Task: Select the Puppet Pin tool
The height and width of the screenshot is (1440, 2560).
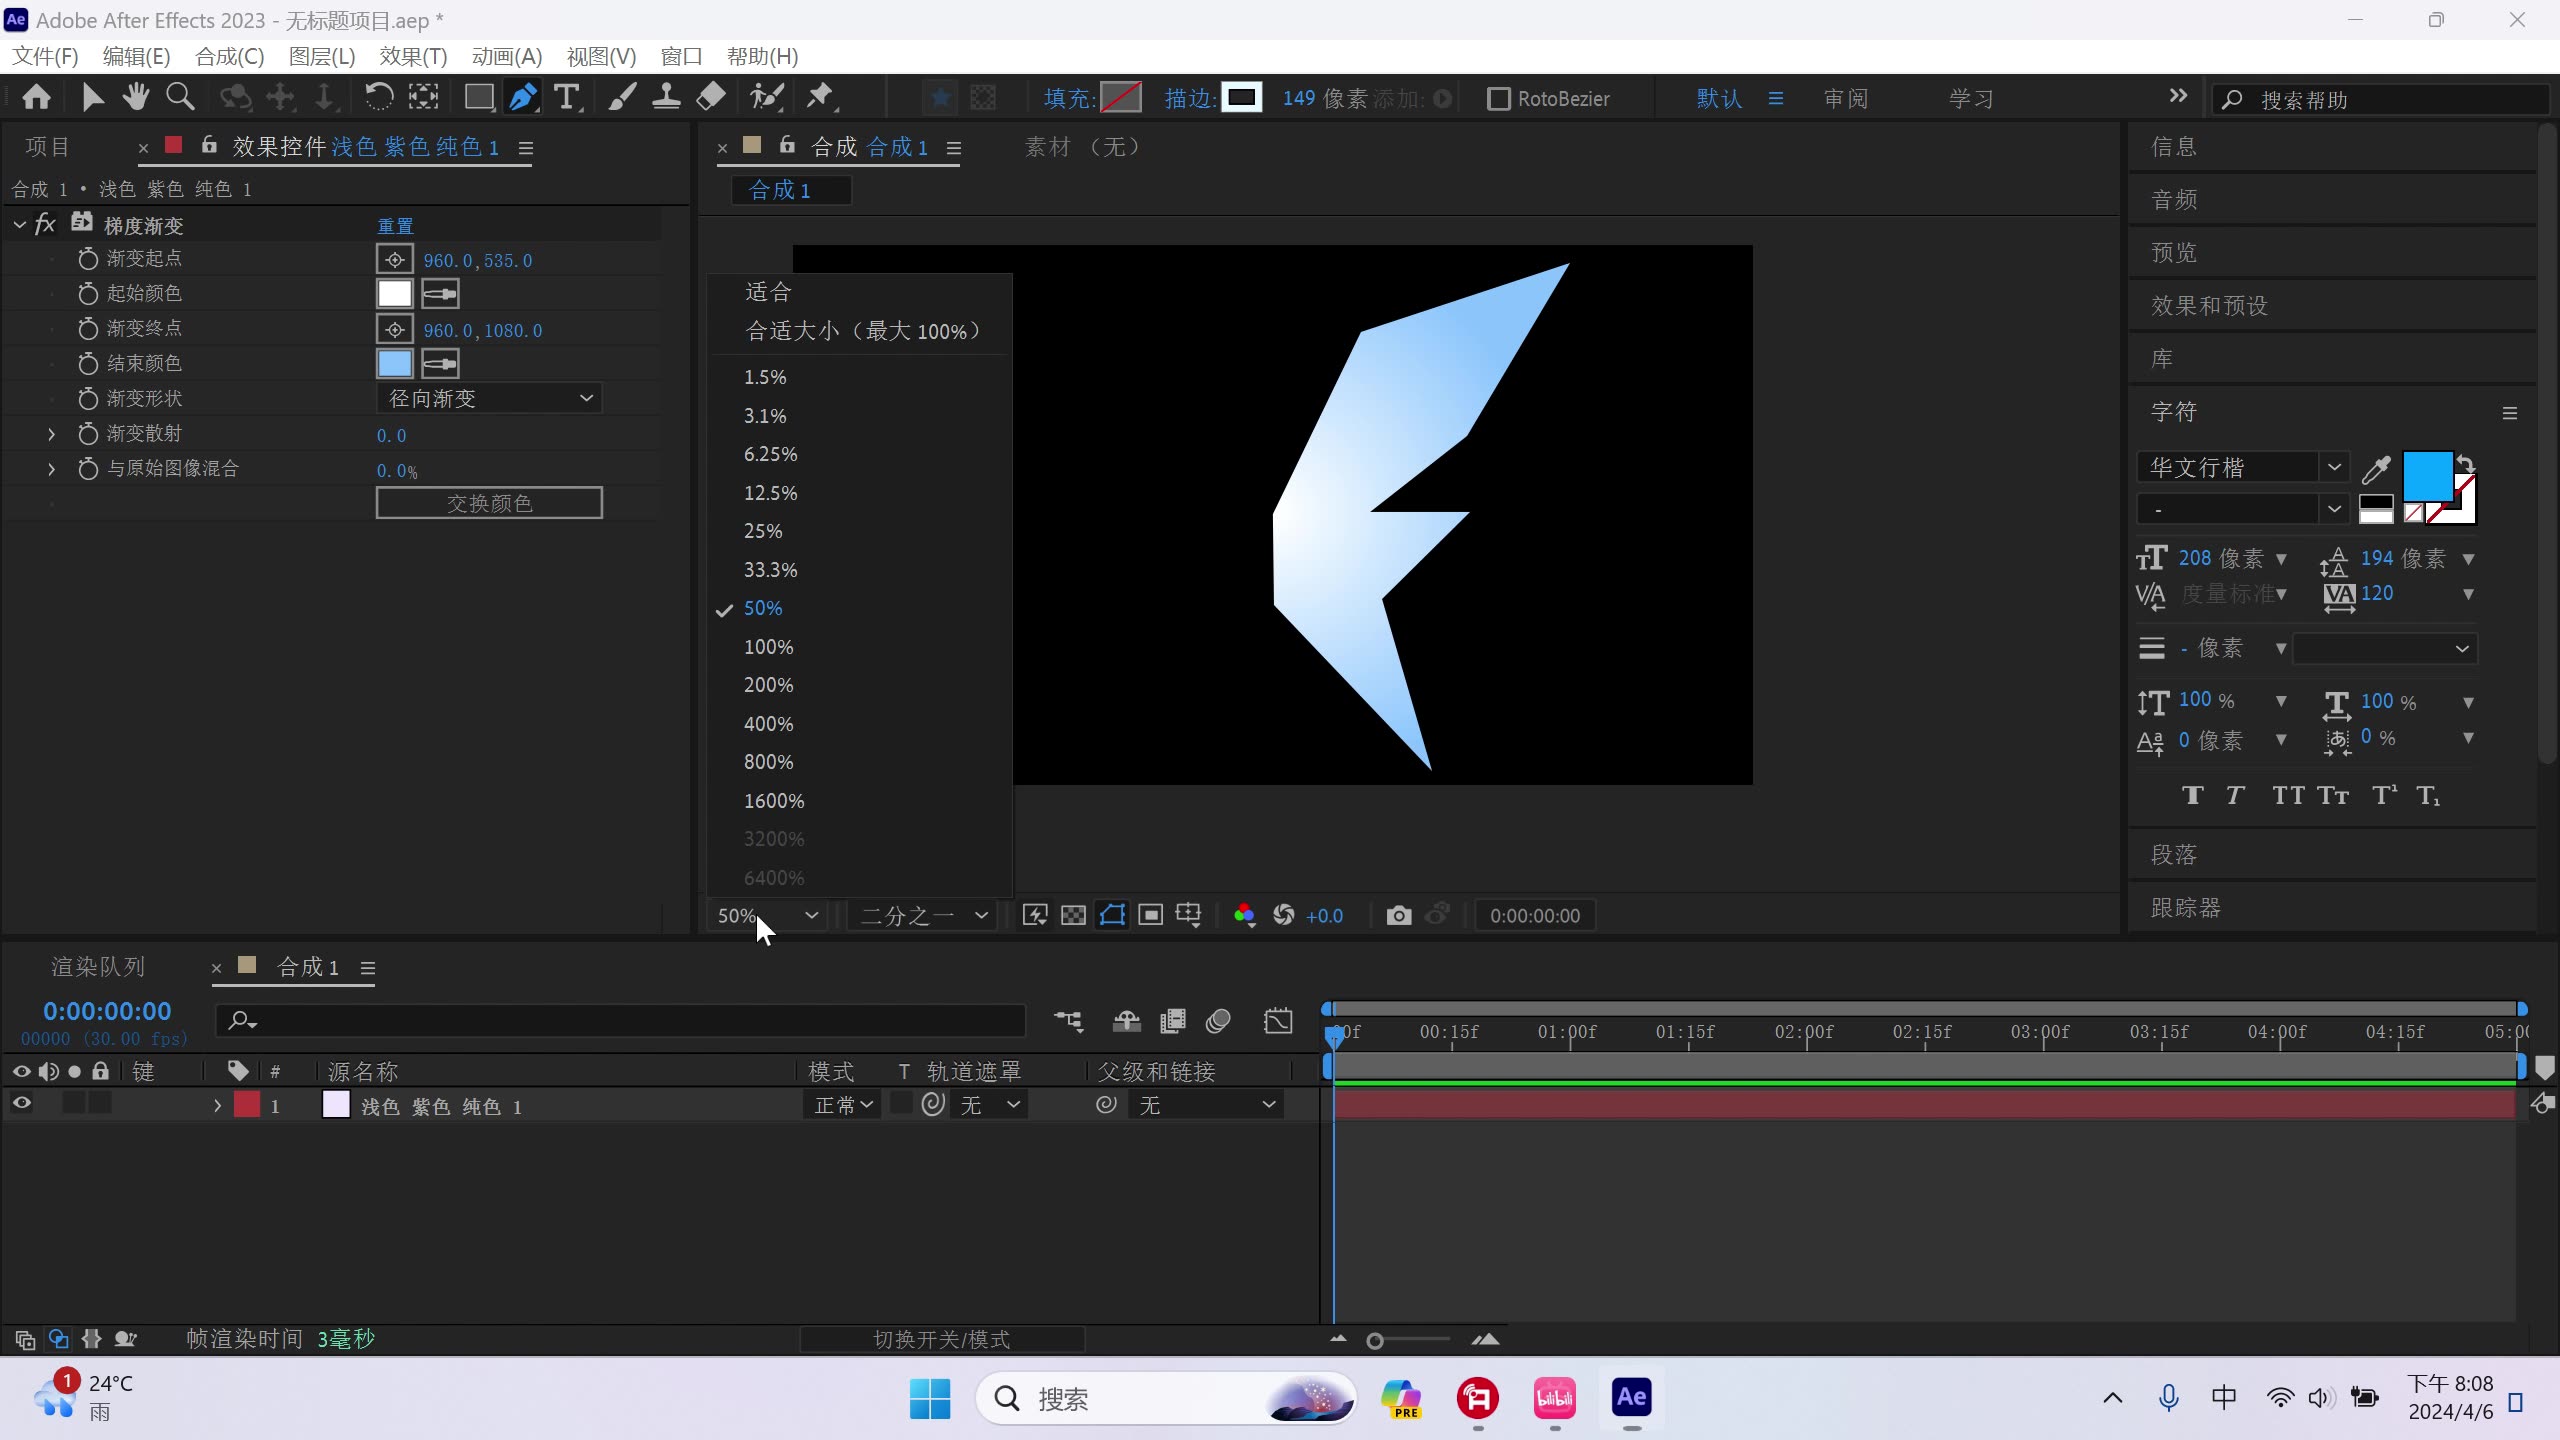Action: point(821,97)
